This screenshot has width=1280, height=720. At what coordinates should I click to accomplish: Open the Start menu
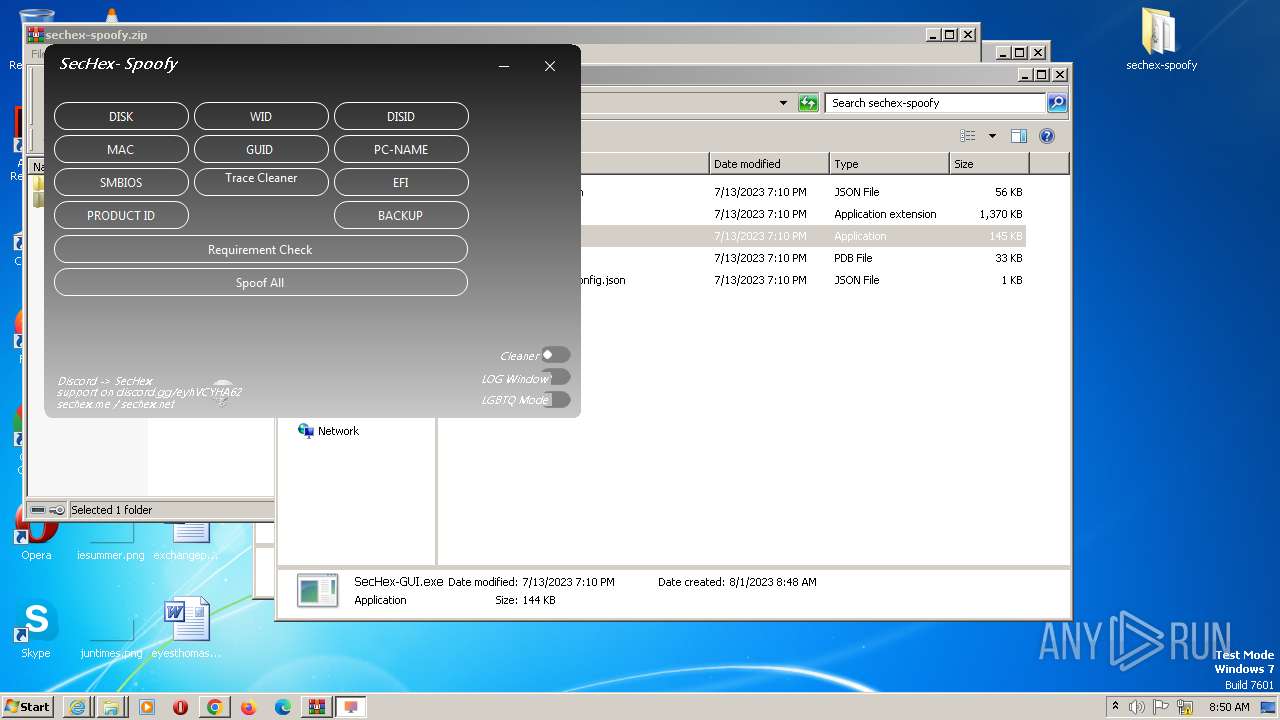pos(28,706)
